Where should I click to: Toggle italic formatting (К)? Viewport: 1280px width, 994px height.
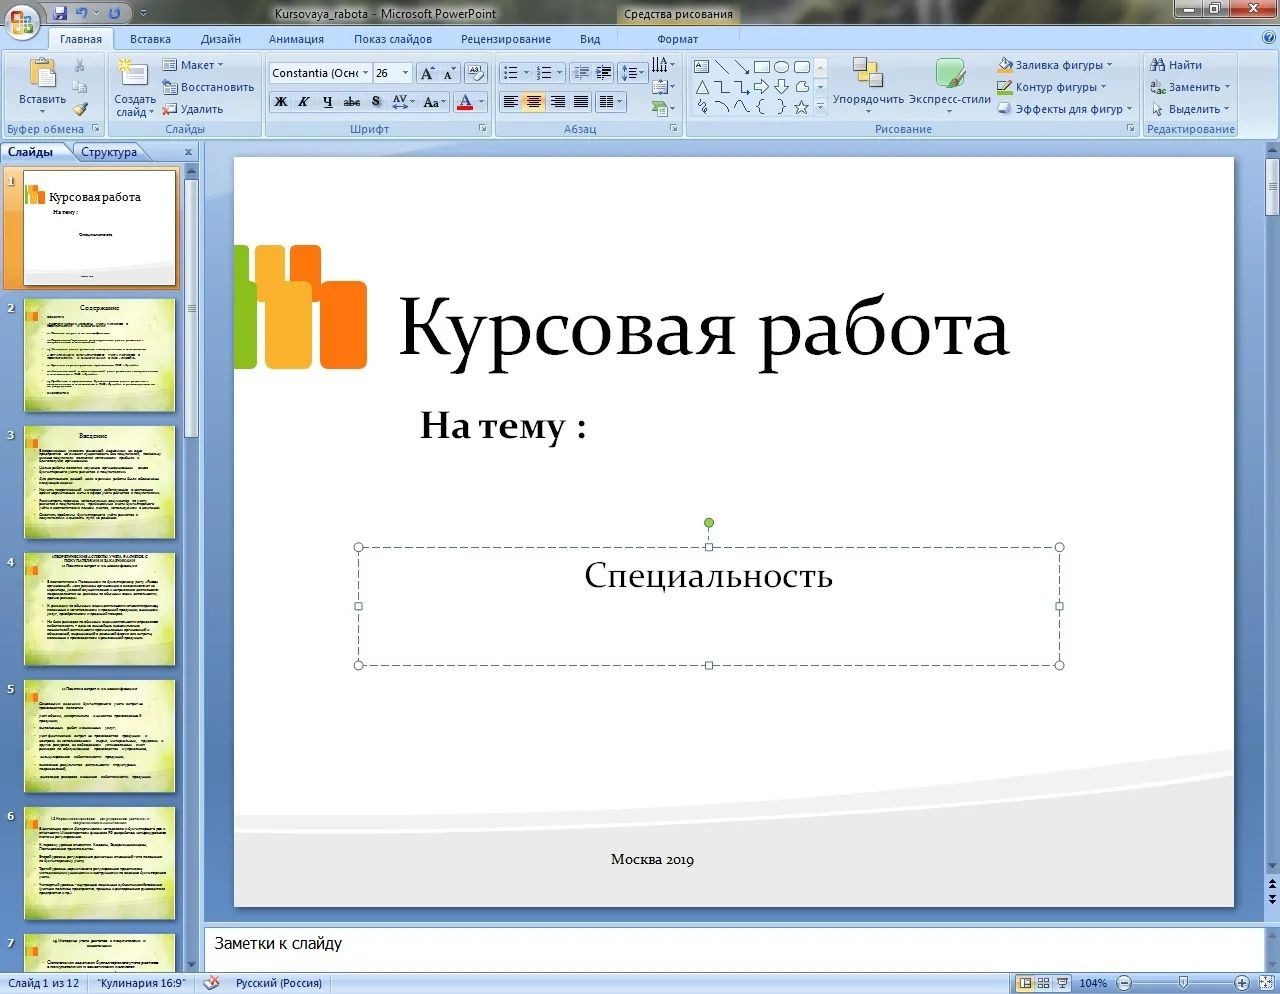pyautogui.click(x=304, y=102)
